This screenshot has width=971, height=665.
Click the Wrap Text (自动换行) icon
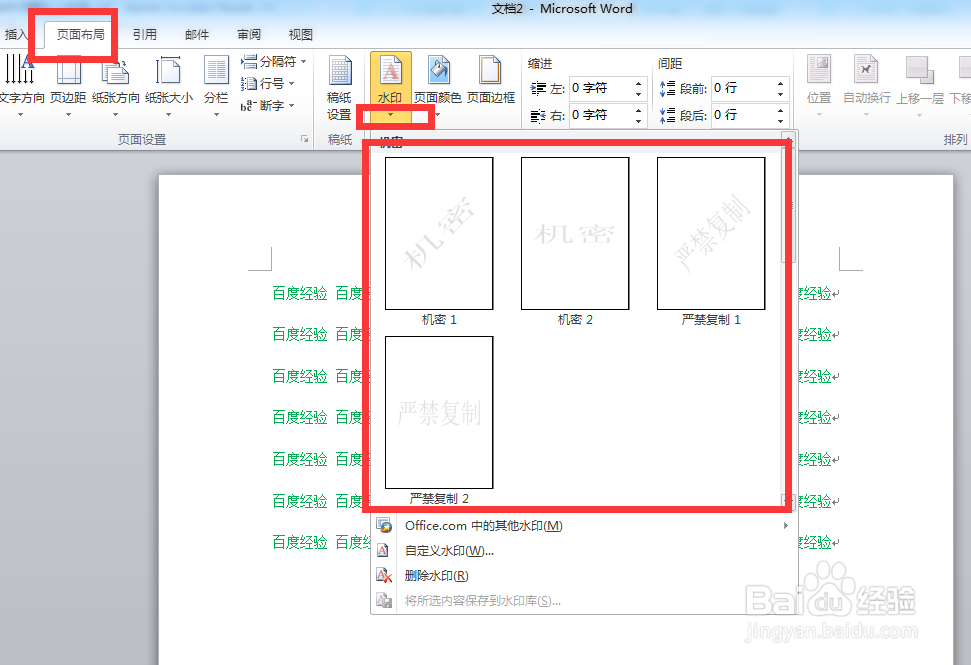(x=866, y=69)
